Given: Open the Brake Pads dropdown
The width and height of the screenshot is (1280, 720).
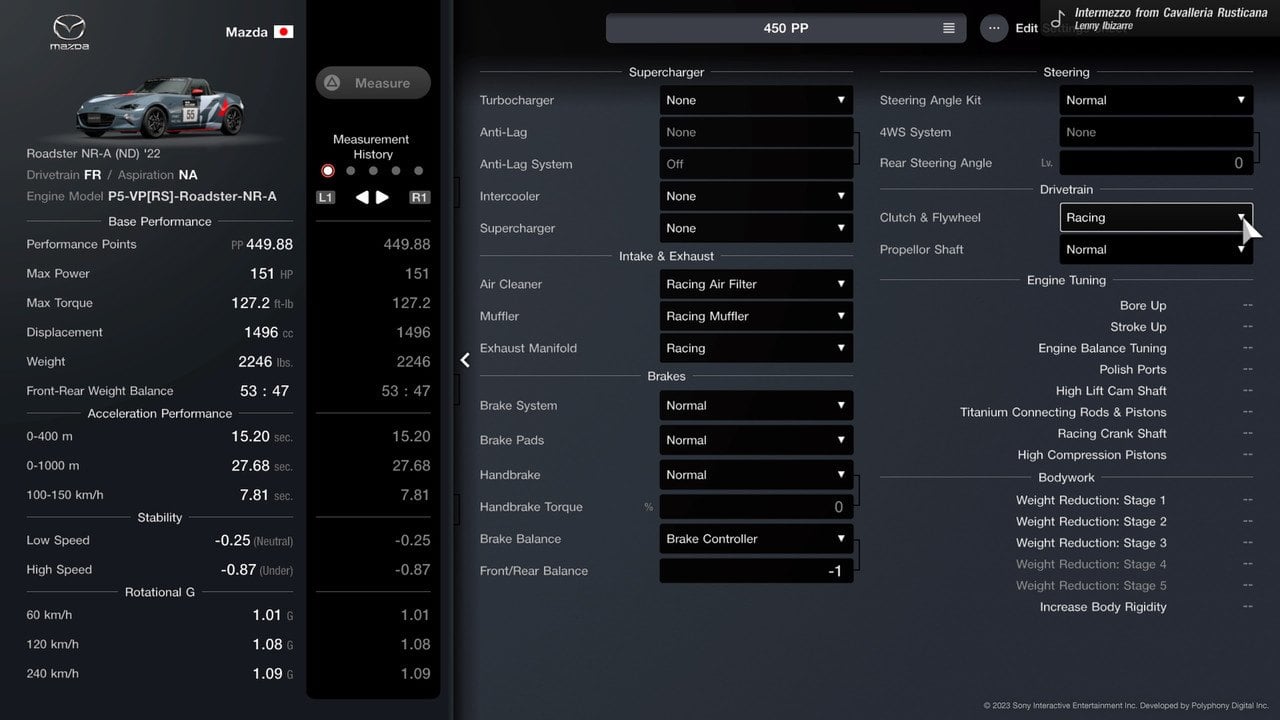Looking at the screenshot, I should click(x=756, y=440).
